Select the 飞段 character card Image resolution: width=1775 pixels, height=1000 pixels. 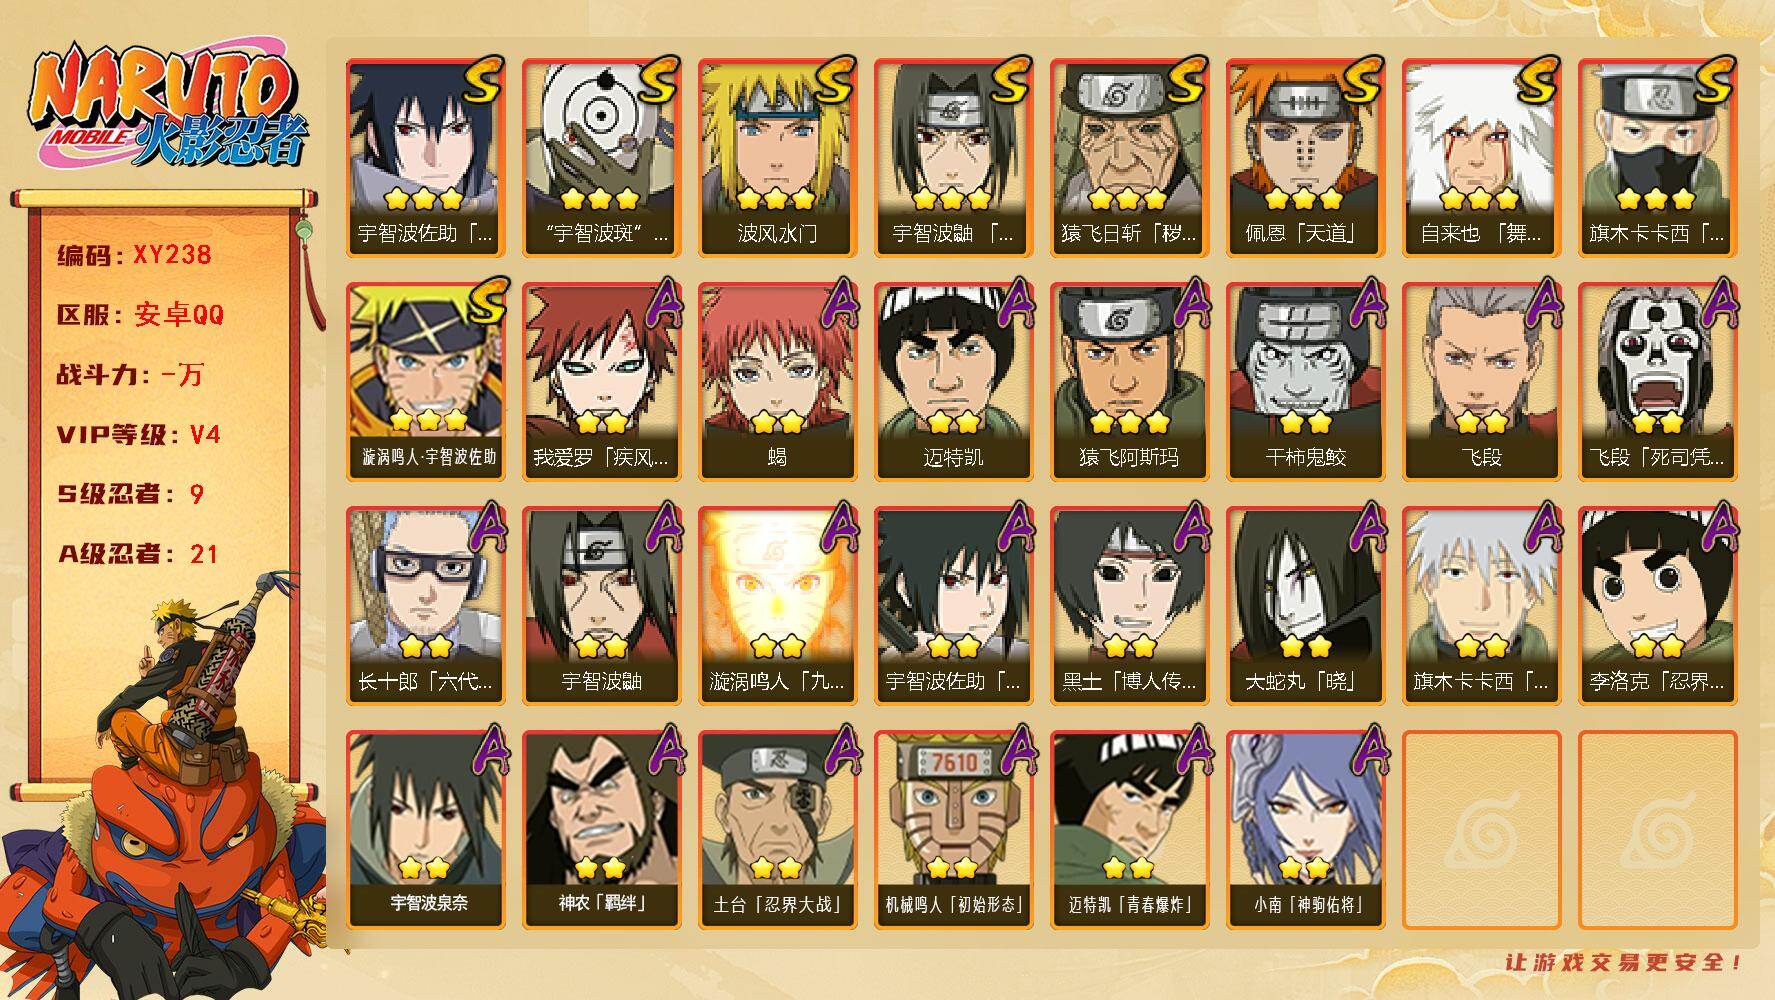point(1481,381)
